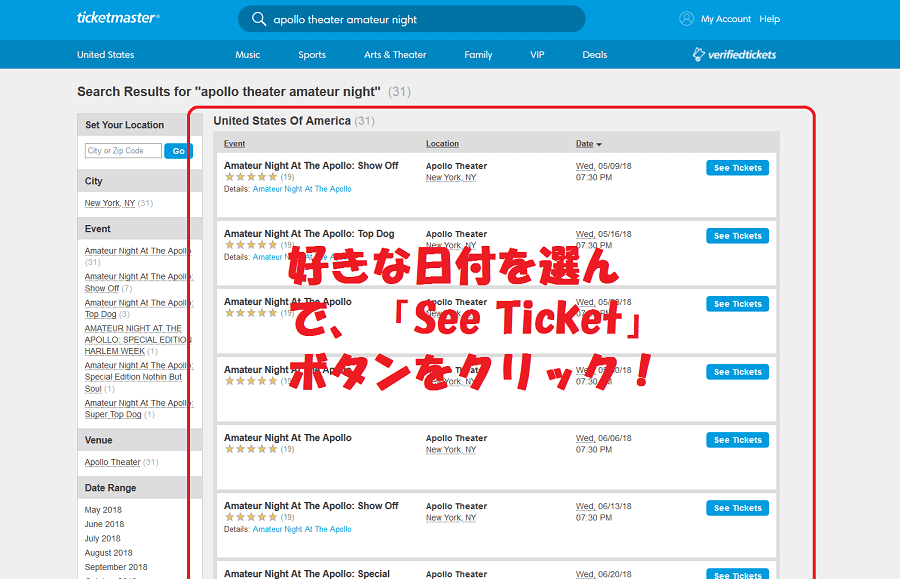The image size is (900, 579).
Task: Filter by Special Edition Harlem Week event
Action: click(x=137, y=340)
